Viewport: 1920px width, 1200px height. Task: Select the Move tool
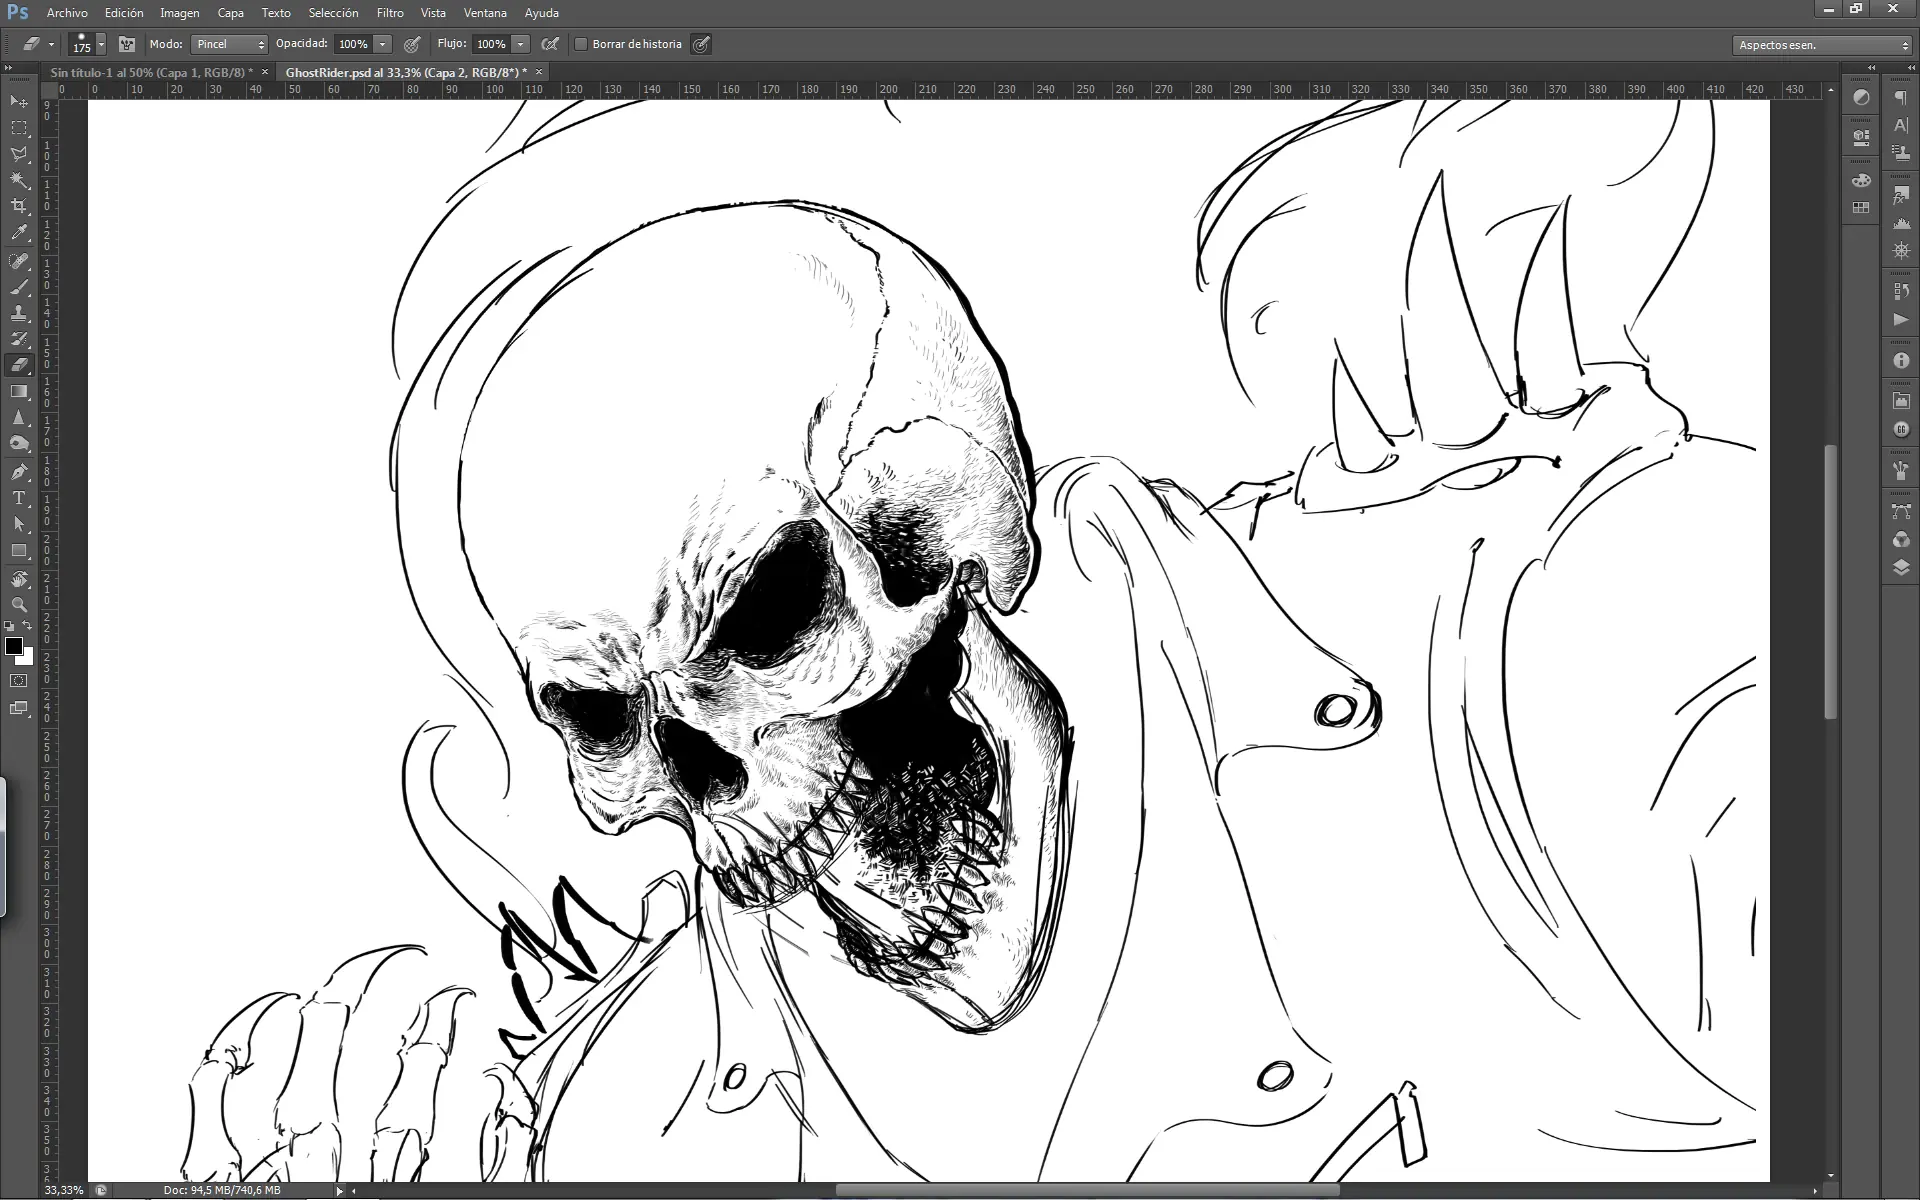[19, 102]
